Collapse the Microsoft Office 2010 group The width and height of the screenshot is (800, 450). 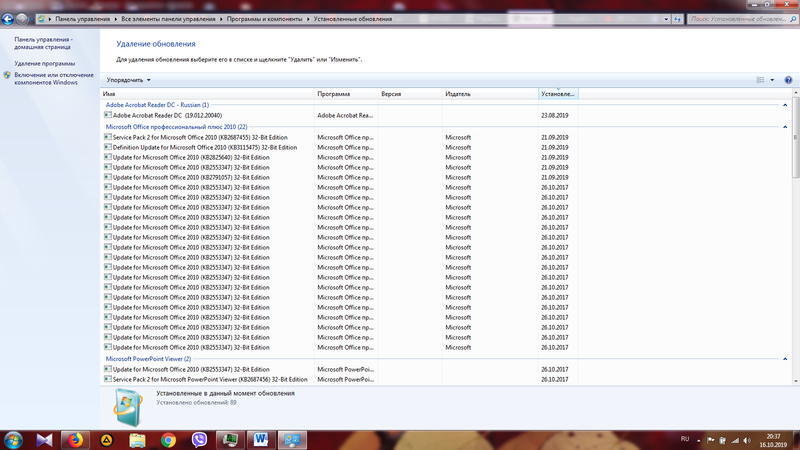pyautogui.click(x=785, y=127)
